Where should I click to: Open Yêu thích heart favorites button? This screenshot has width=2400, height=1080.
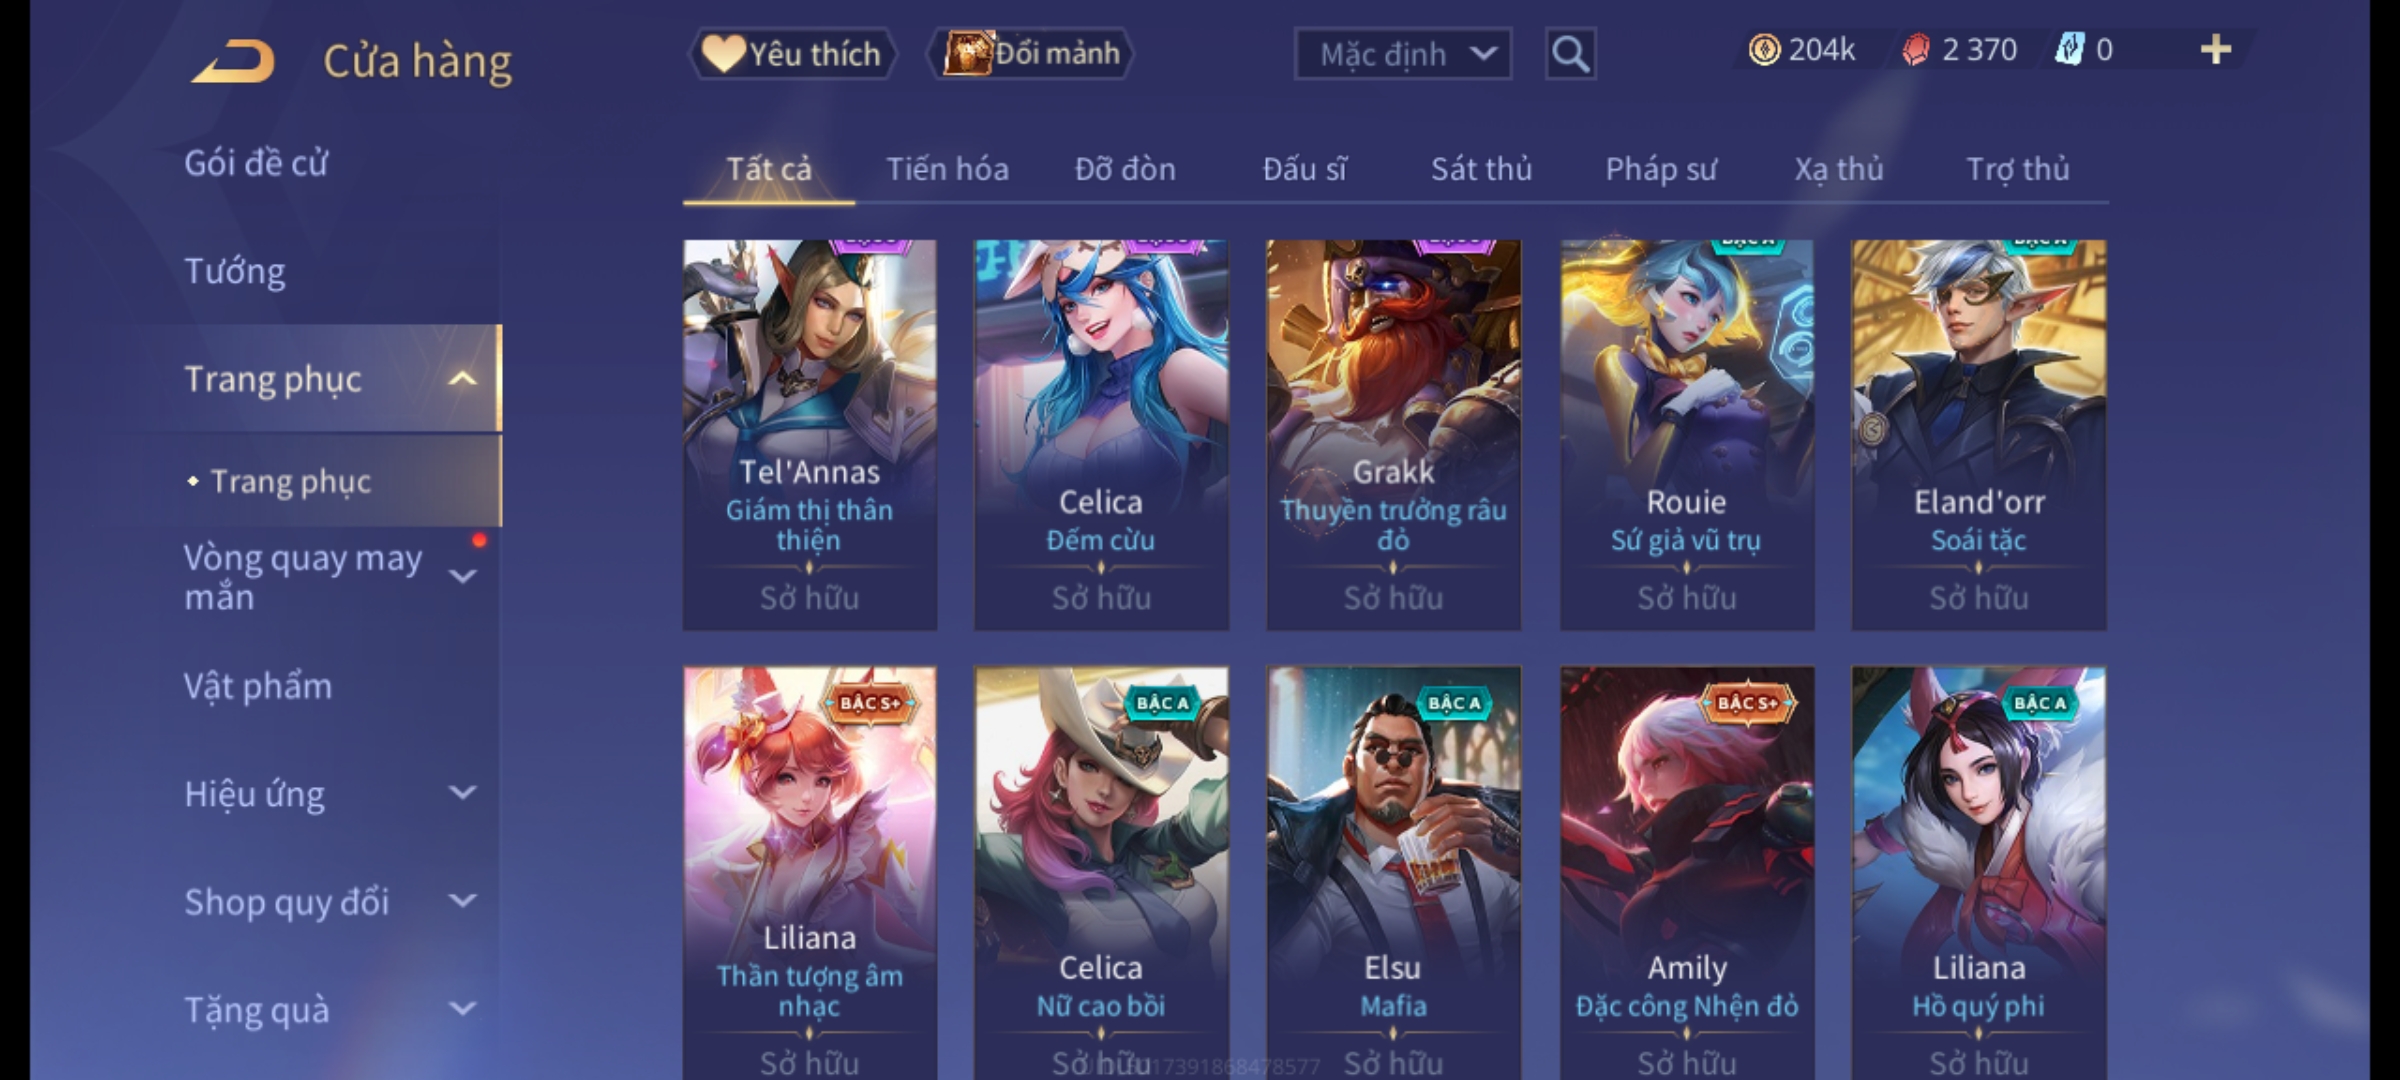[x=792, y=53]
